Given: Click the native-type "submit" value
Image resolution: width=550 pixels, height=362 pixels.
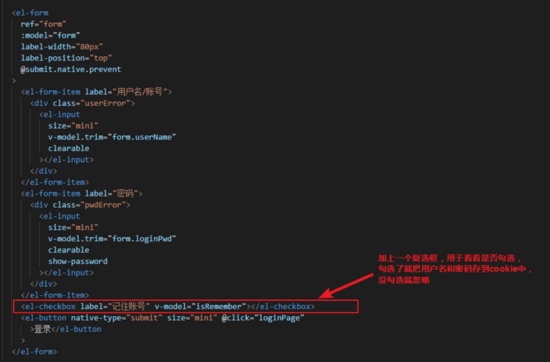Looking at the screenshot, I should pos(144,318).
